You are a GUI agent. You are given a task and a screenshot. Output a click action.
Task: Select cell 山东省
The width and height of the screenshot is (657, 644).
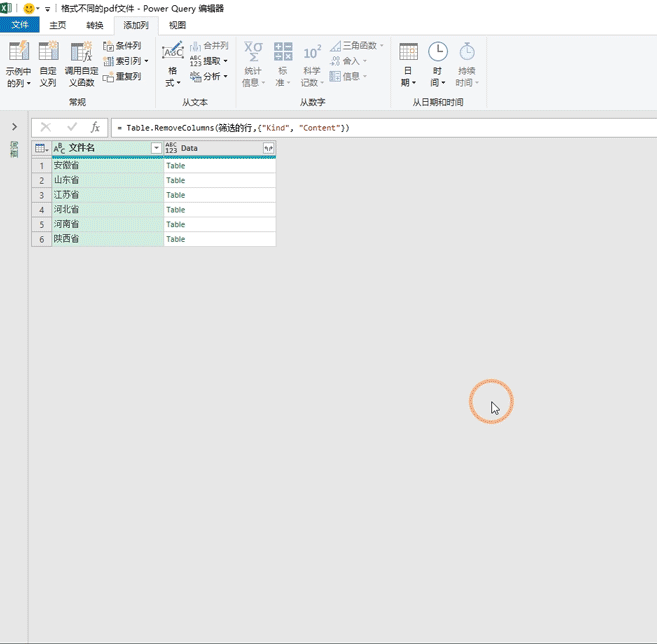(x=108, y=180)
